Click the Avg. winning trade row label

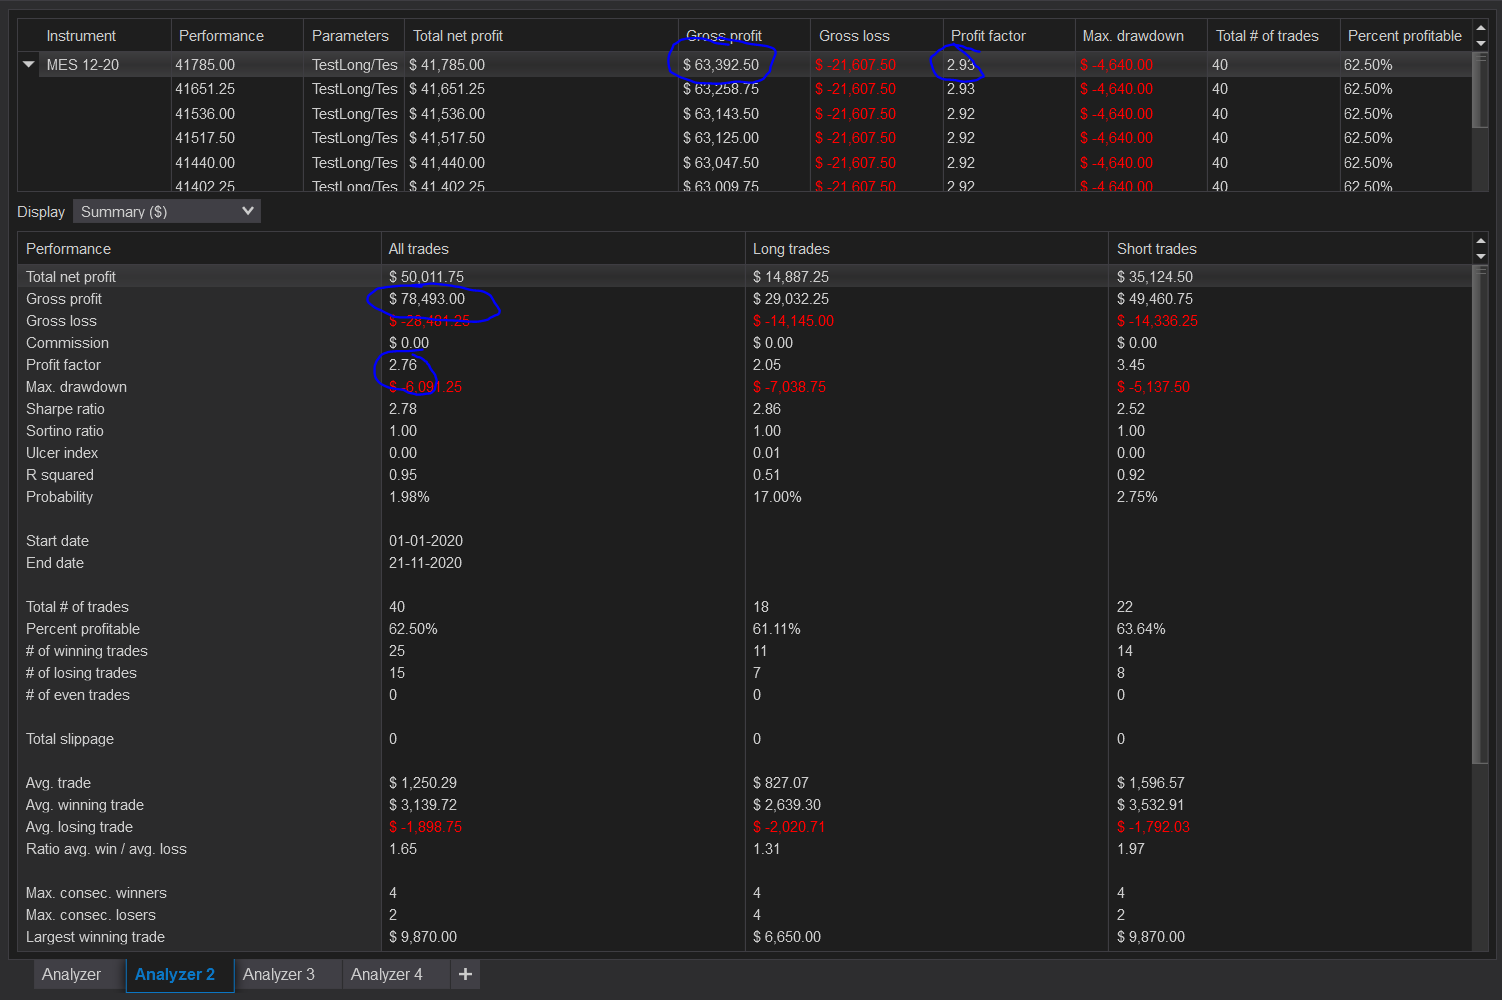coord(85,805)
